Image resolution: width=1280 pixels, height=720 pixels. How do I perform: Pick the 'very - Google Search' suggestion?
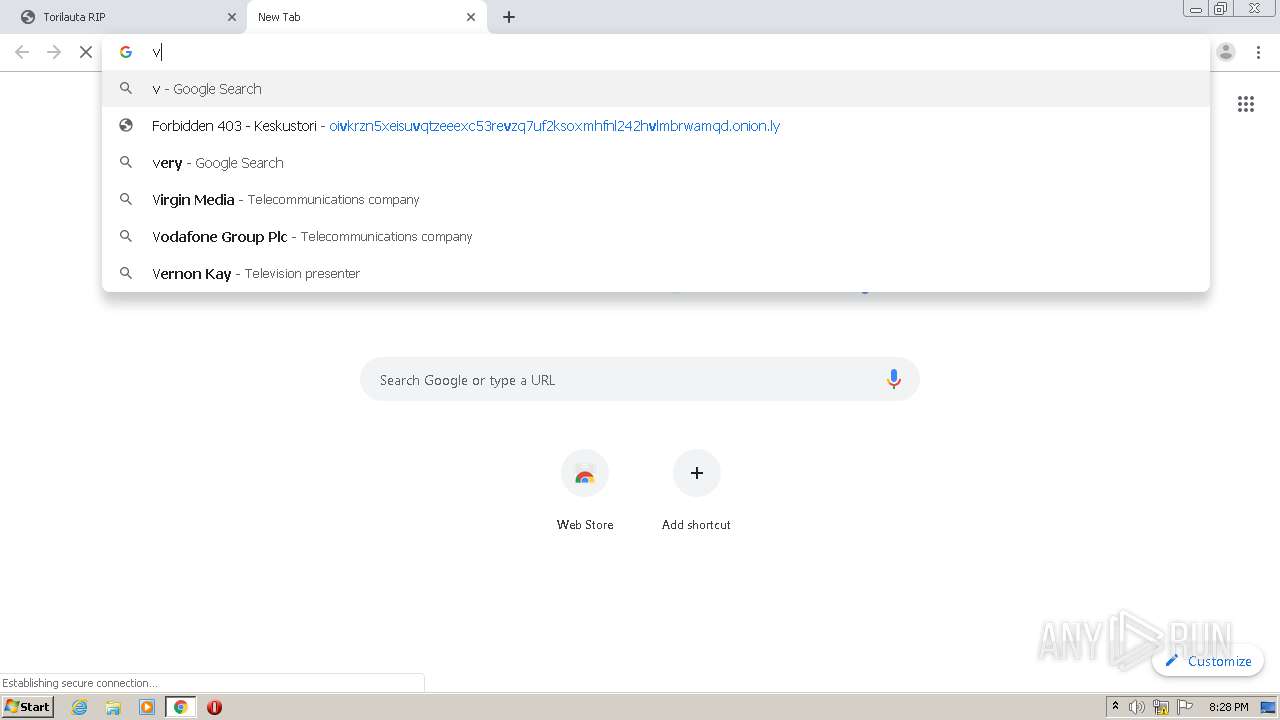click(656, 163)
